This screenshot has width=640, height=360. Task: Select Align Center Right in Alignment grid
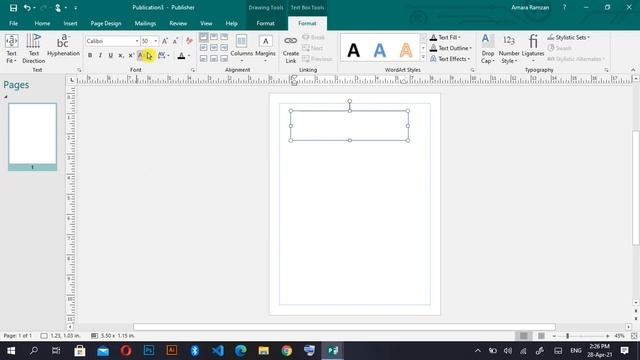coord(224,48)
